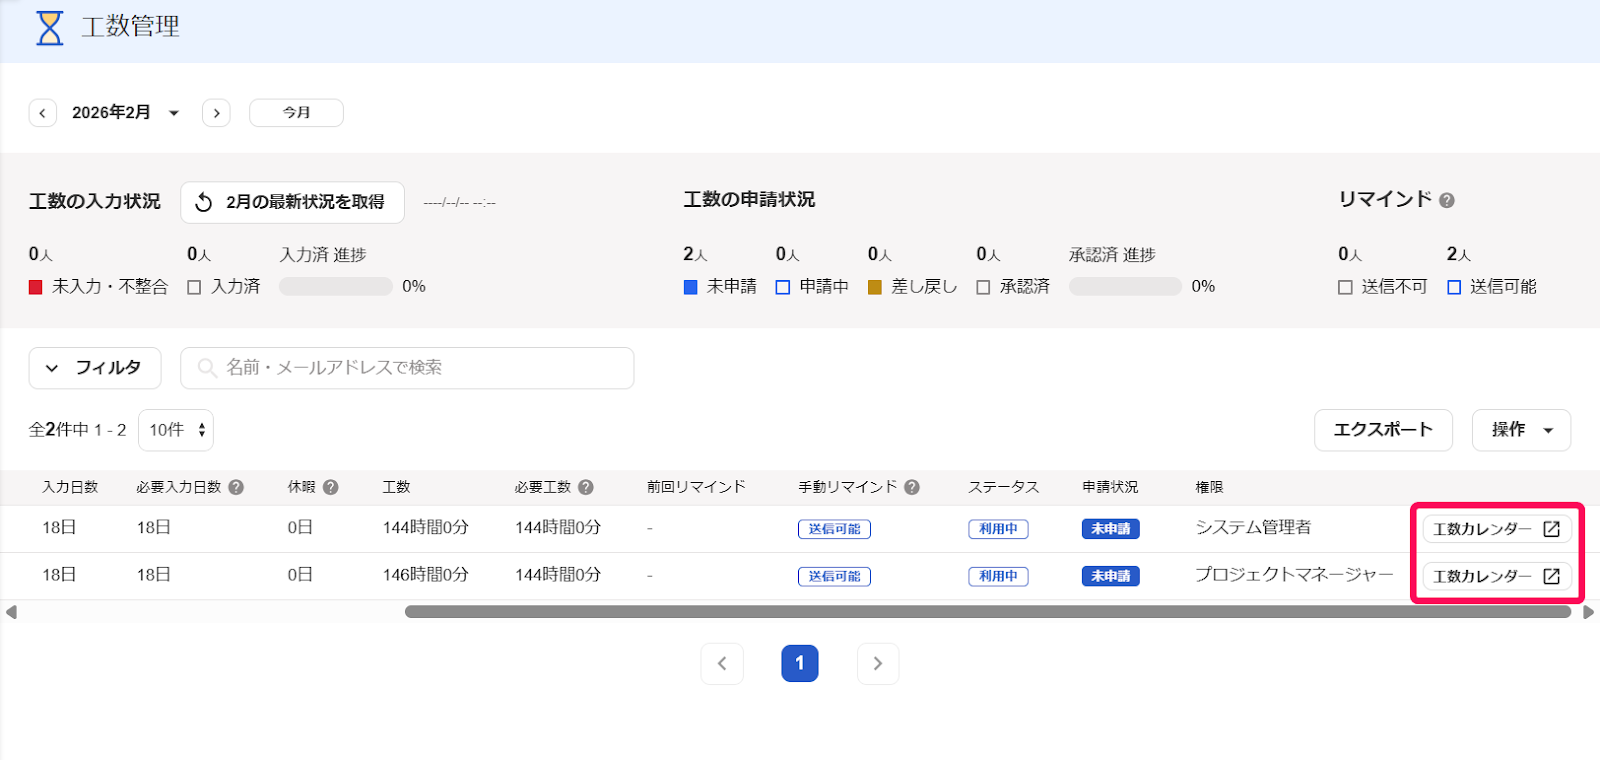Viewport: 1600px width, 760px height.
Task: Click the エクスポート button
Action: point(1383,430)
